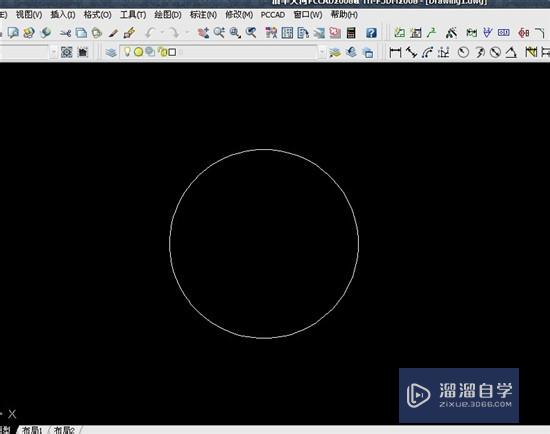Viewport: 550px width, 434px height.
Task: Click the blue surface roughness icon
Action: tap(487, 33)
